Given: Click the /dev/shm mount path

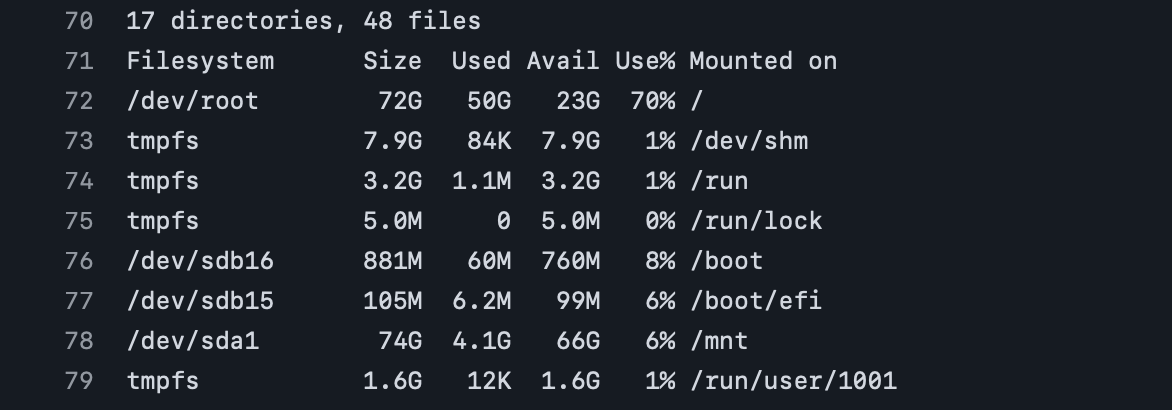Looking at the screenshot, I should 749,141.
